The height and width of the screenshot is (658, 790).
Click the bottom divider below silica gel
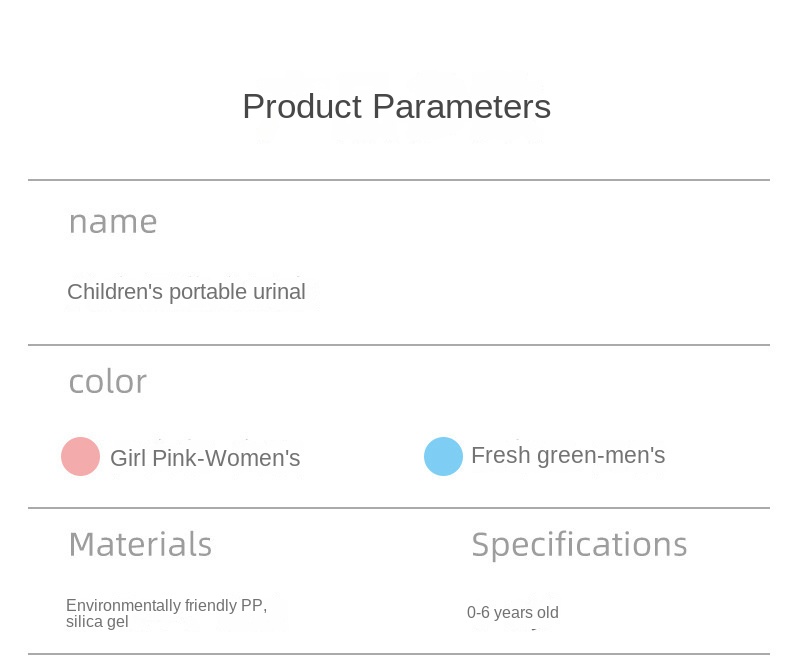click(x=398, y=654)
